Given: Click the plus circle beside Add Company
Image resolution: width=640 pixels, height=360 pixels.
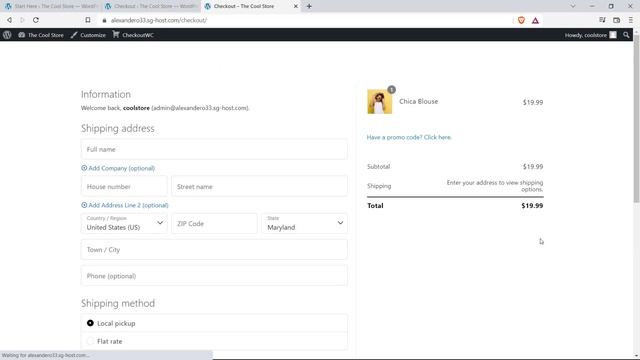Looking at the screenshot, I should click(x=84, y=168).
